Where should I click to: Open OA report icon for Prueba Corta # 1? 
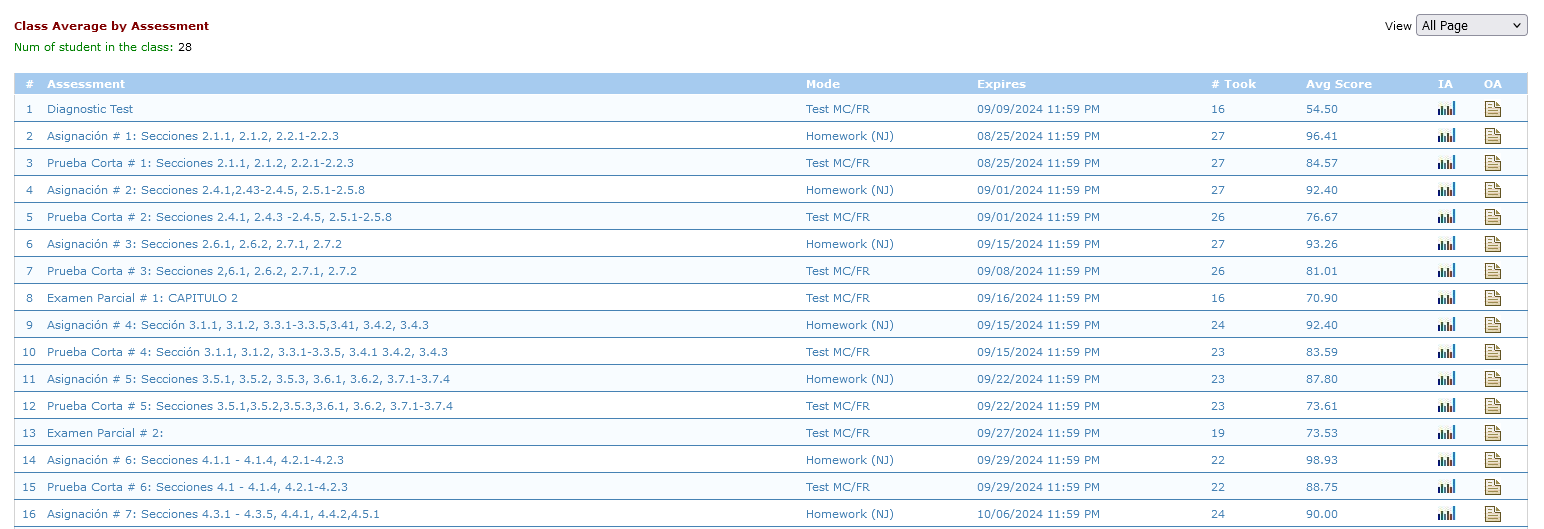[1493, 163]
